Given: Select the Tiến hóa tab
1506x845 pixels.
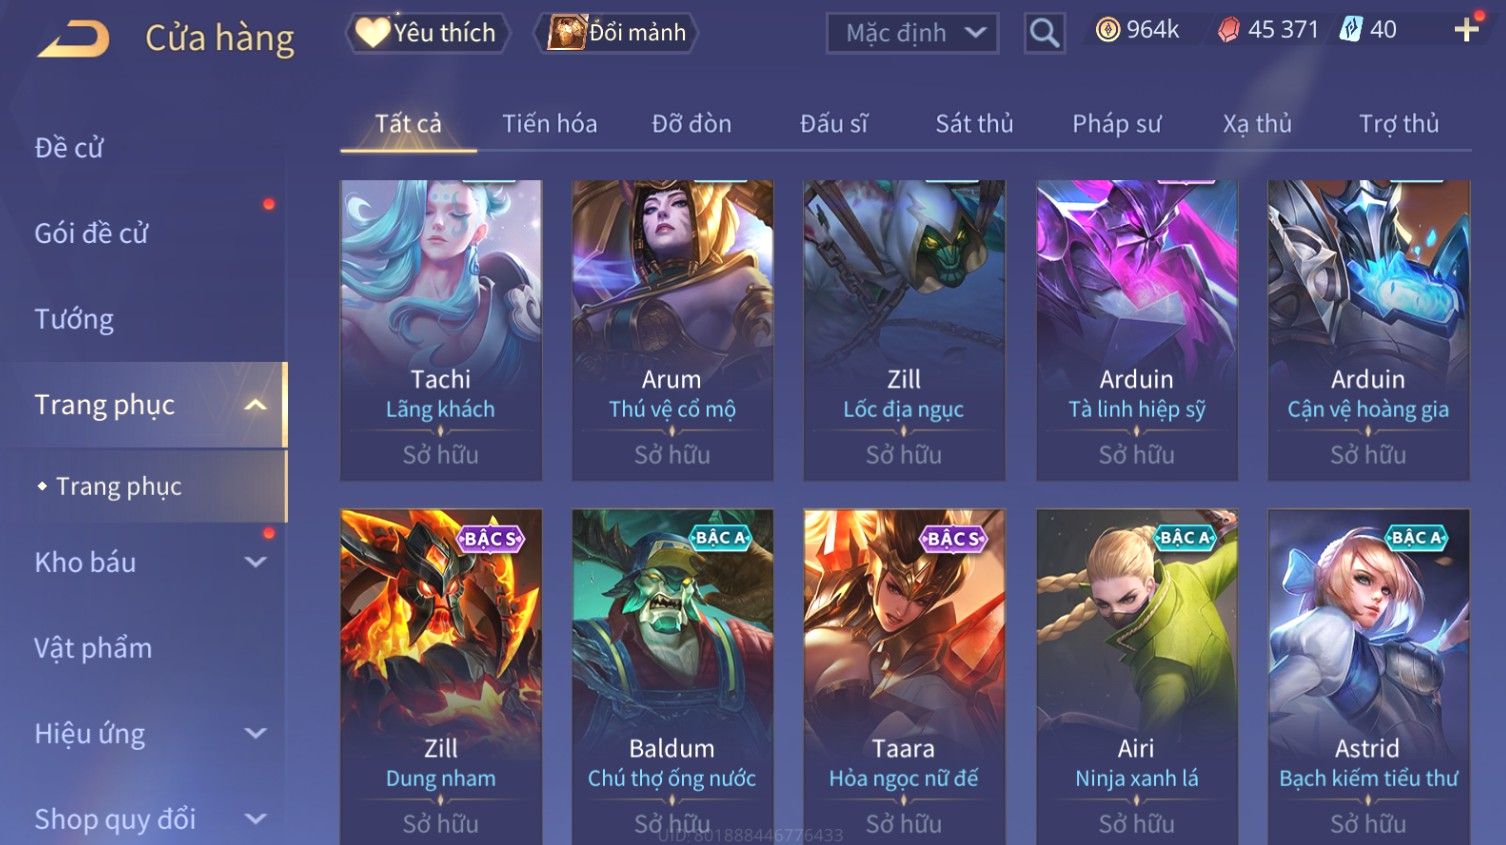Looking at the screenshot, I should 549,124.
